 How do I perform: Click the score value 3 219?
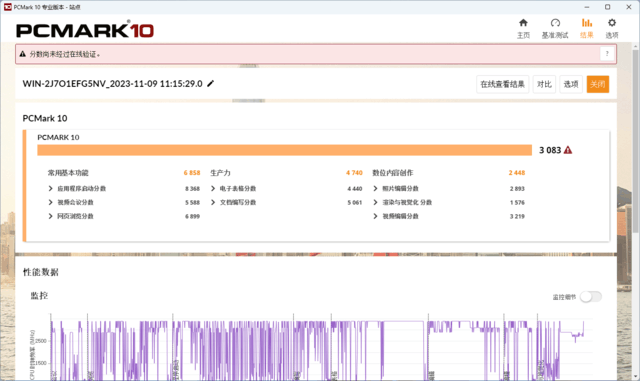point(517,216)
